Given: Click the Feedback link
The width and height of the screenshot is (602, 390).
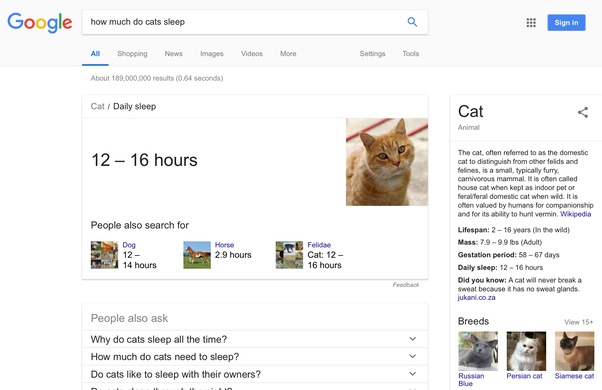Looking at the screenshot, I should (x=406, y=285).
